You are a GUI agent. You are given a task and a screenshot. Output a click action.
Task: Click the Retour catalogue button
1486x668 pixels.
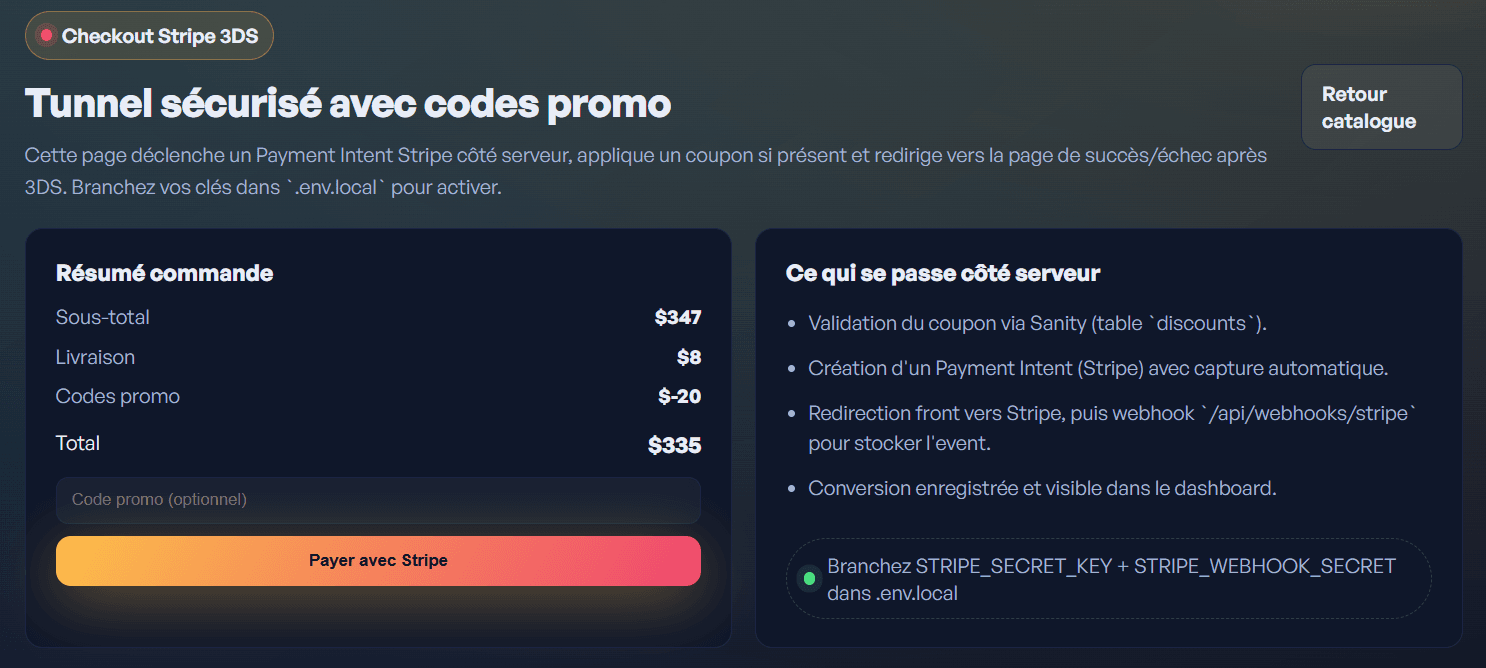click(x=1381, y=107)
